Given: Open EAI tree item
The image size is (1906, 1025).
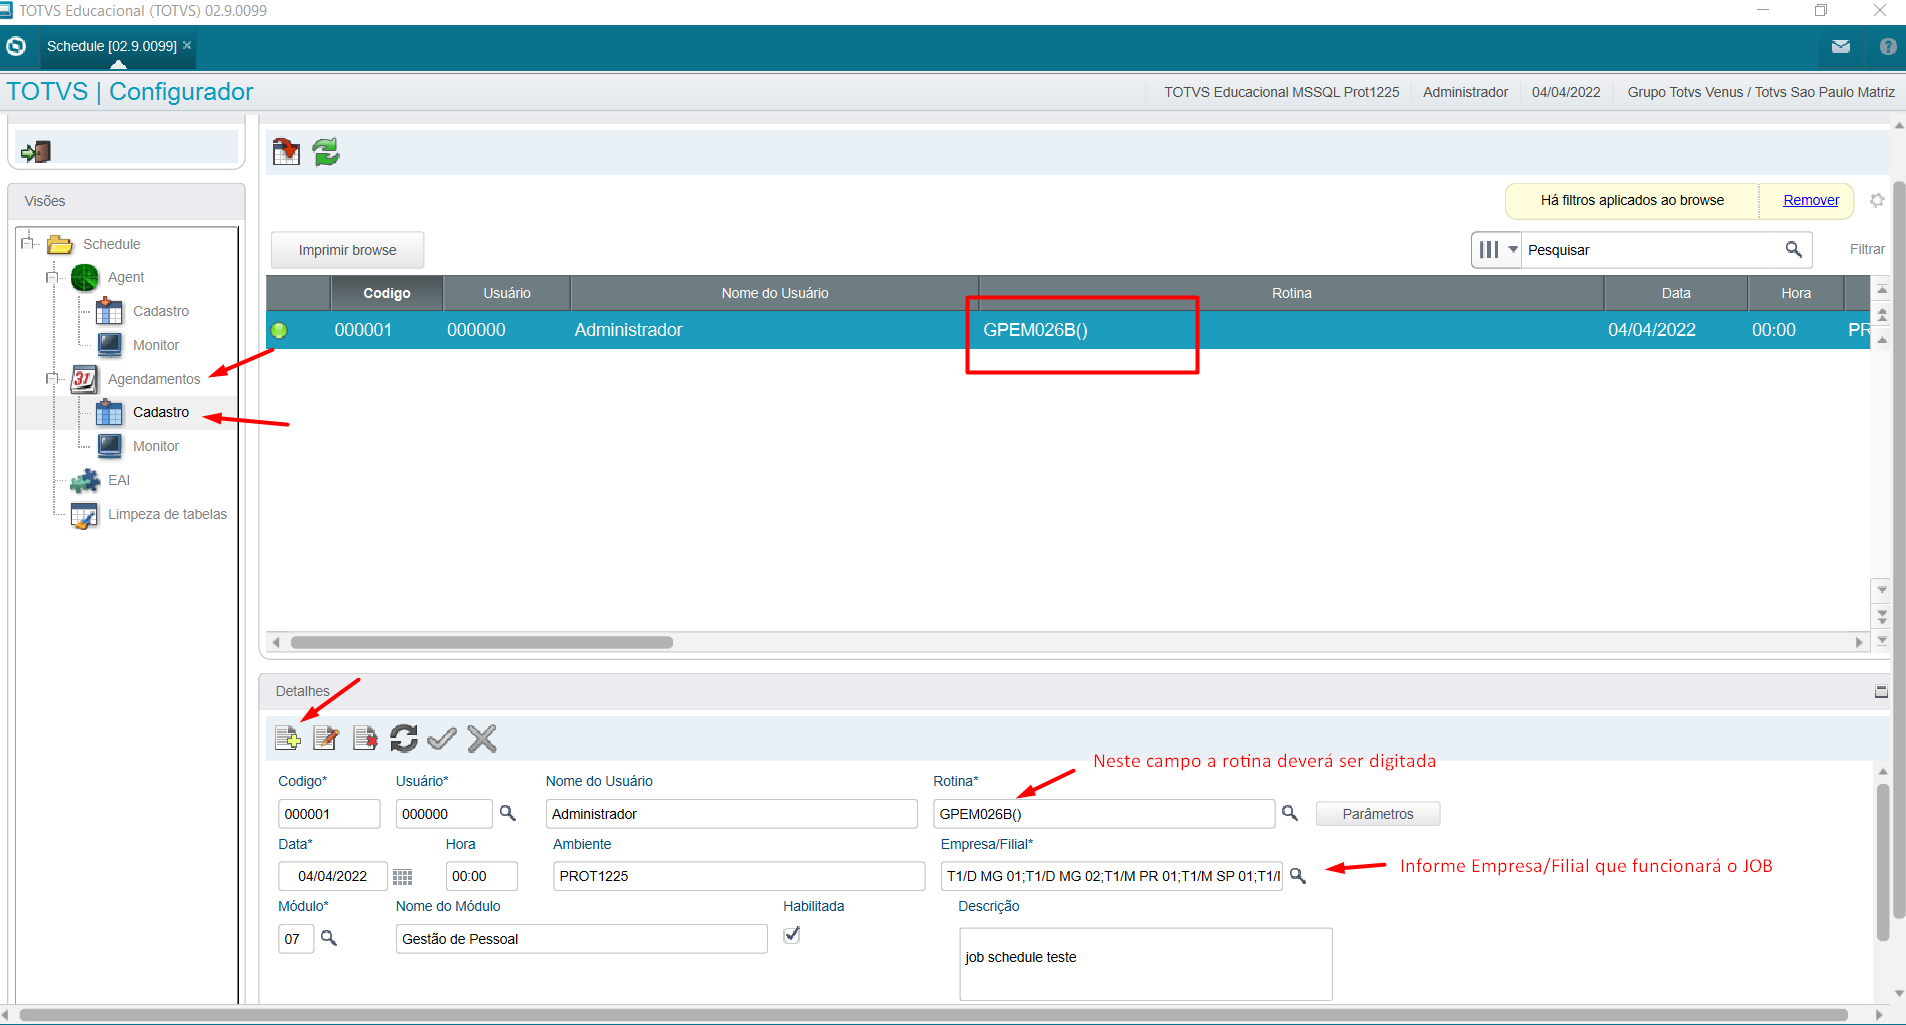Looking at the screenshot, I should (118, 480).
